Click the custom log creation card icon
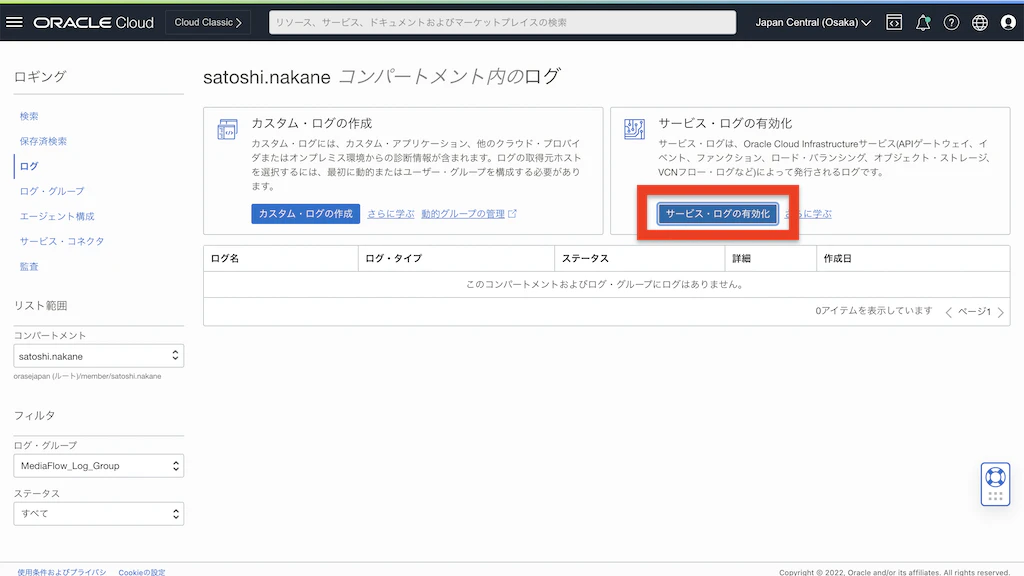1024x576 pixels. (227, 129)
